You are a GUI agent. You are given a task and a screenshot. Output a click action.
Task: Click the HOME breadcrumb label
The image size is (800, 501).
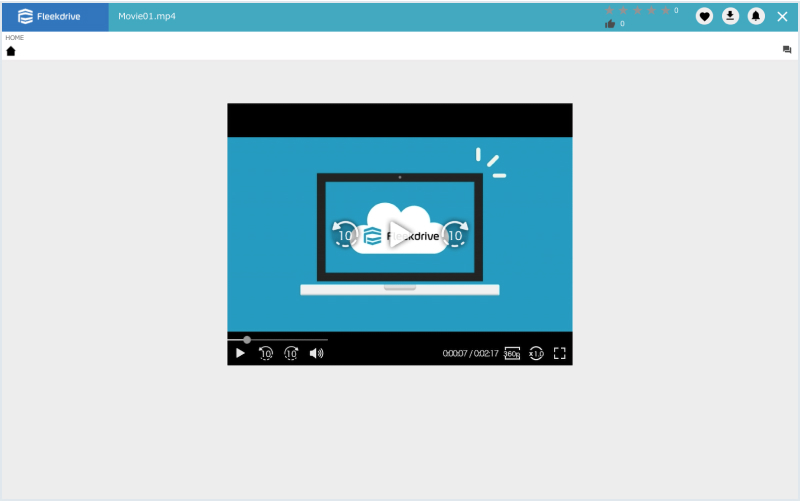tap(14, 38)
